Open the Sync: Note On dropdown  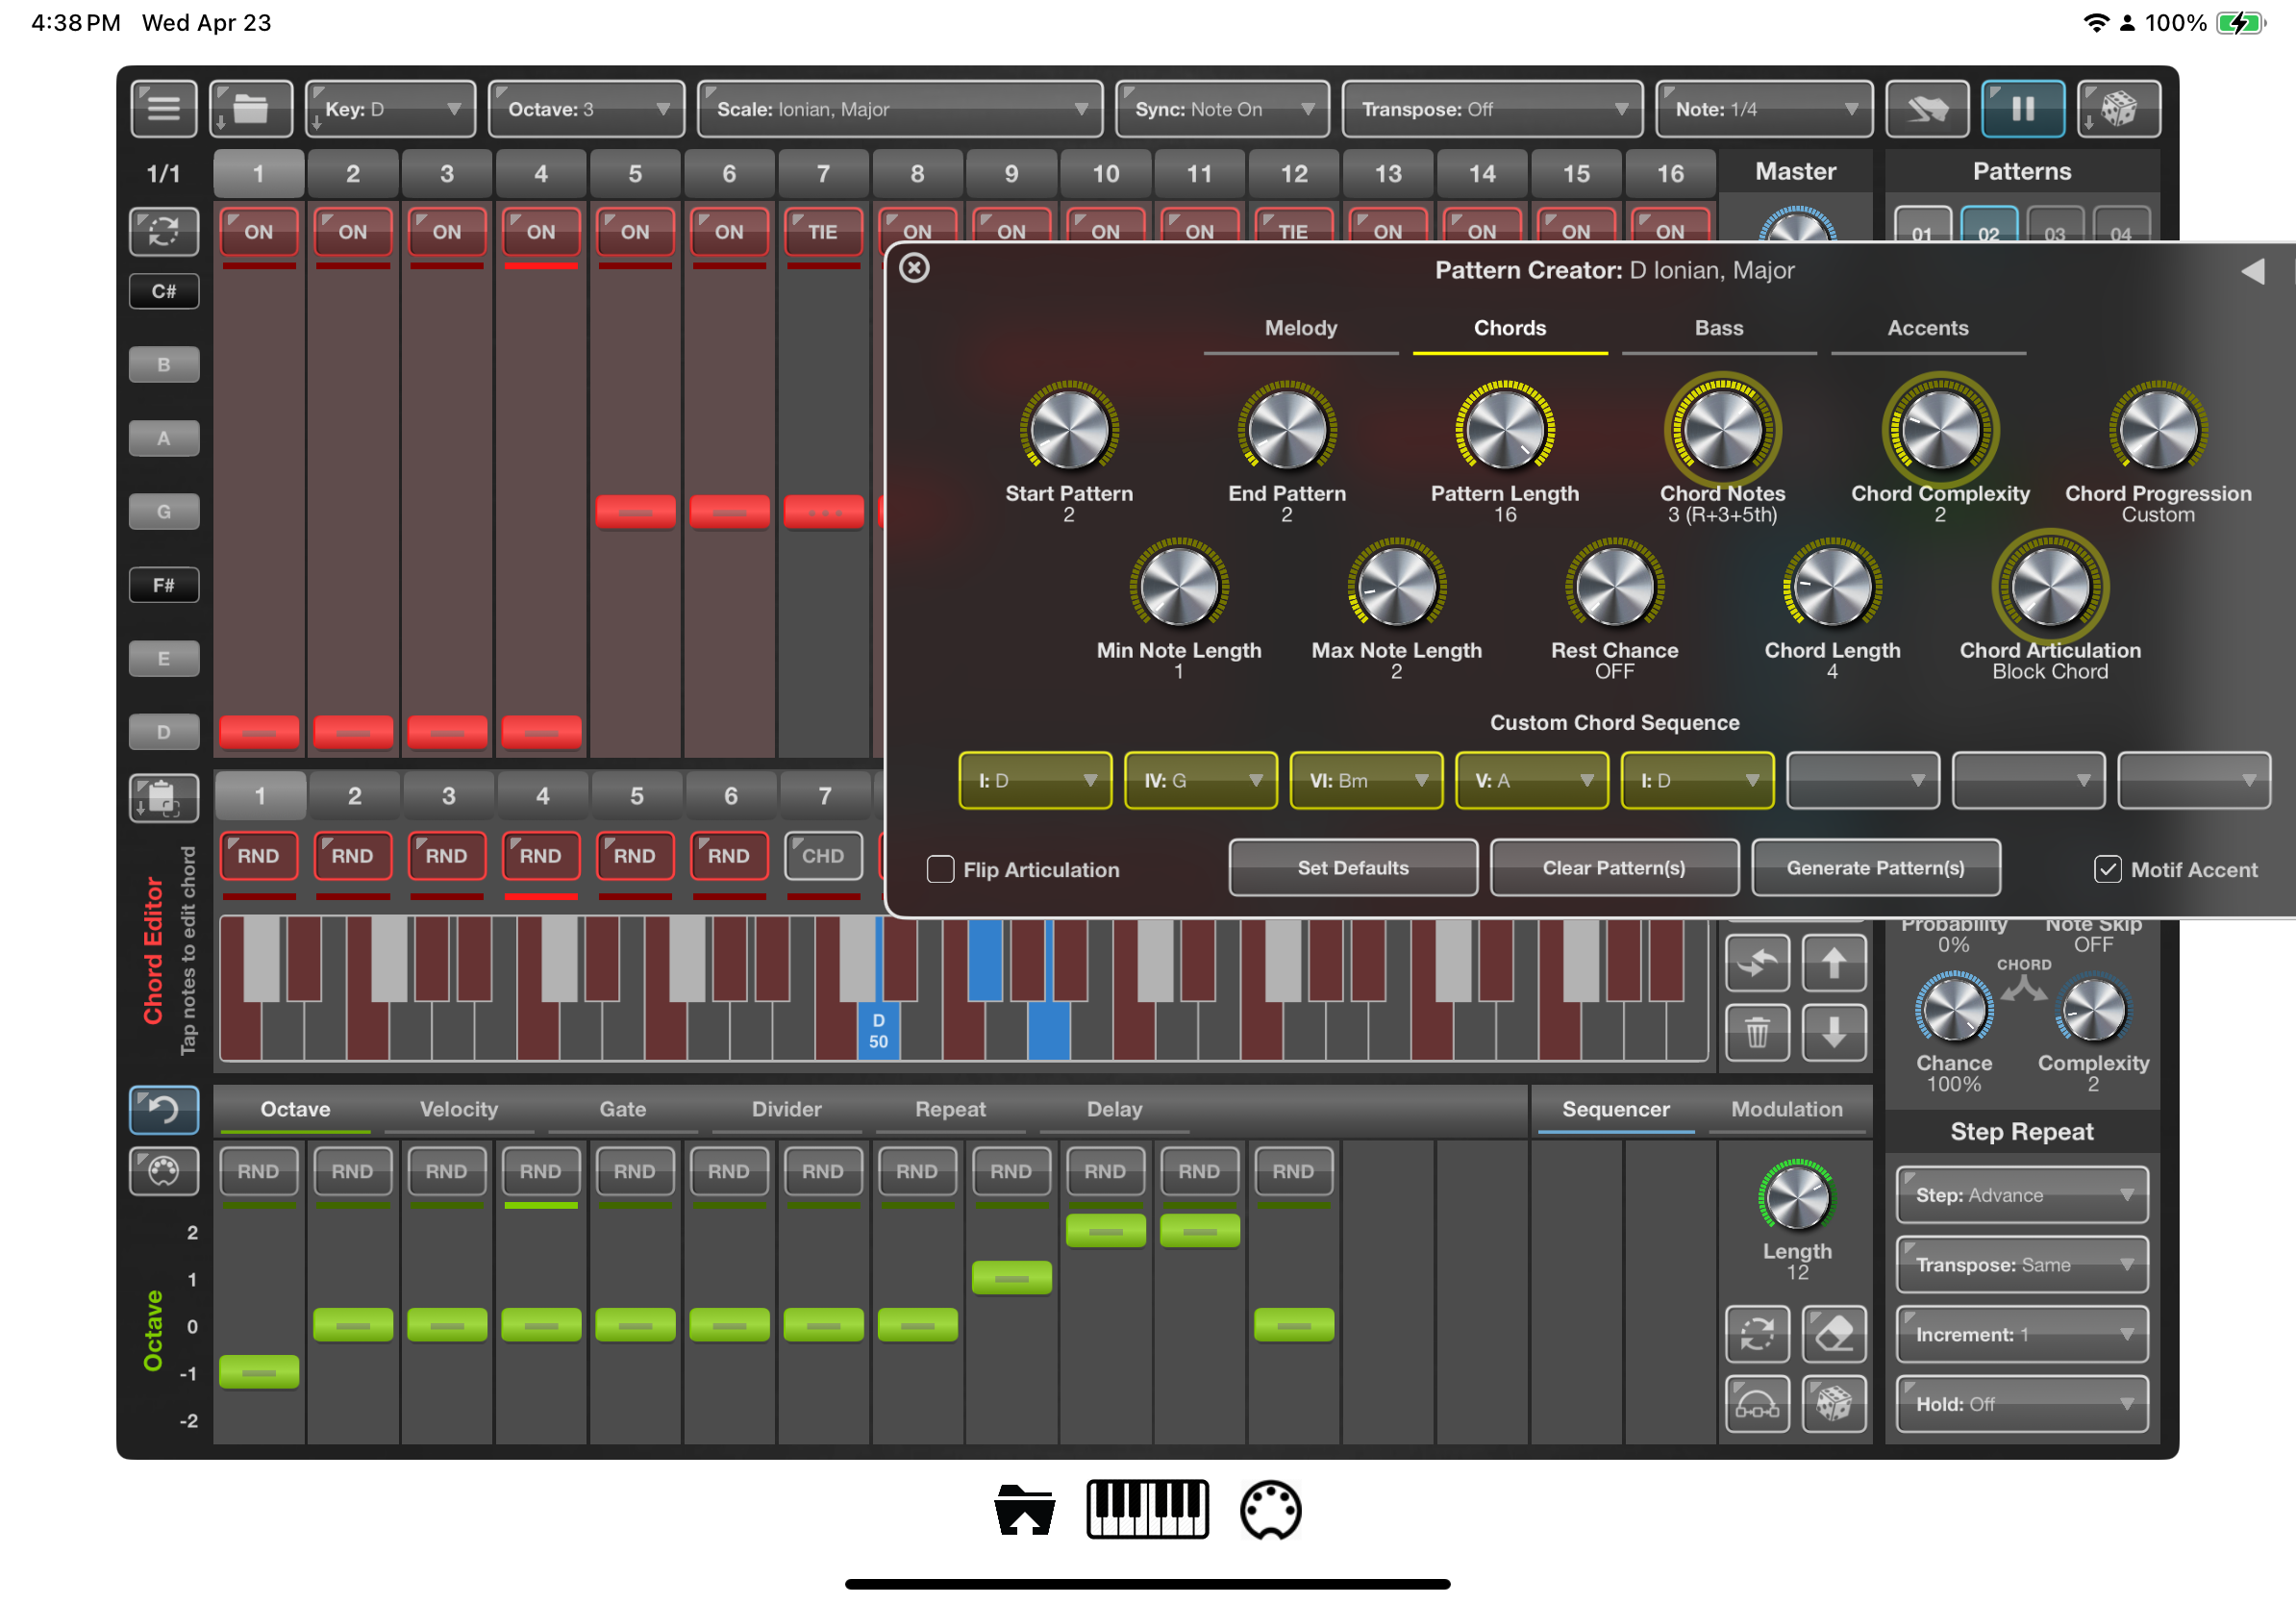click(1222, 109)
